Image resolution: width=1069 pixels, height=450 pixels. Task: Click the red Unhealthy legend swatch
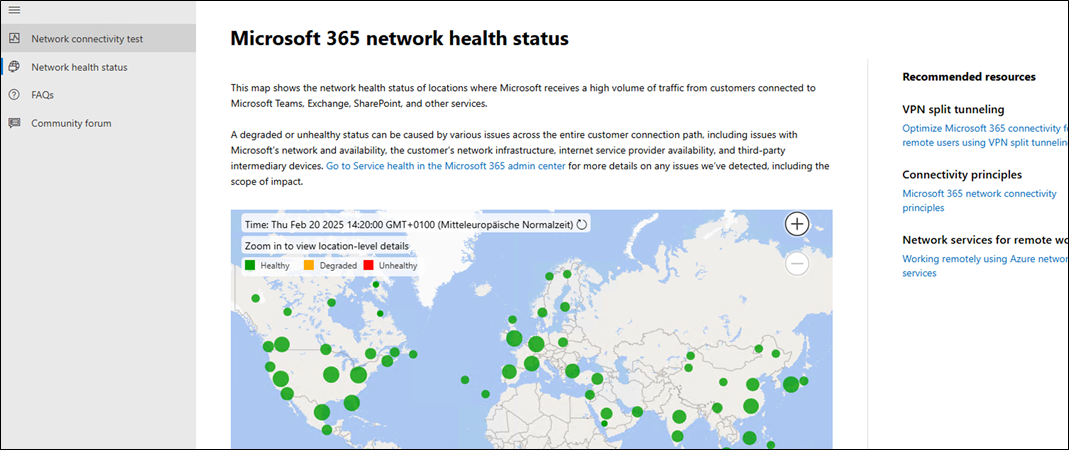point(369,266)
